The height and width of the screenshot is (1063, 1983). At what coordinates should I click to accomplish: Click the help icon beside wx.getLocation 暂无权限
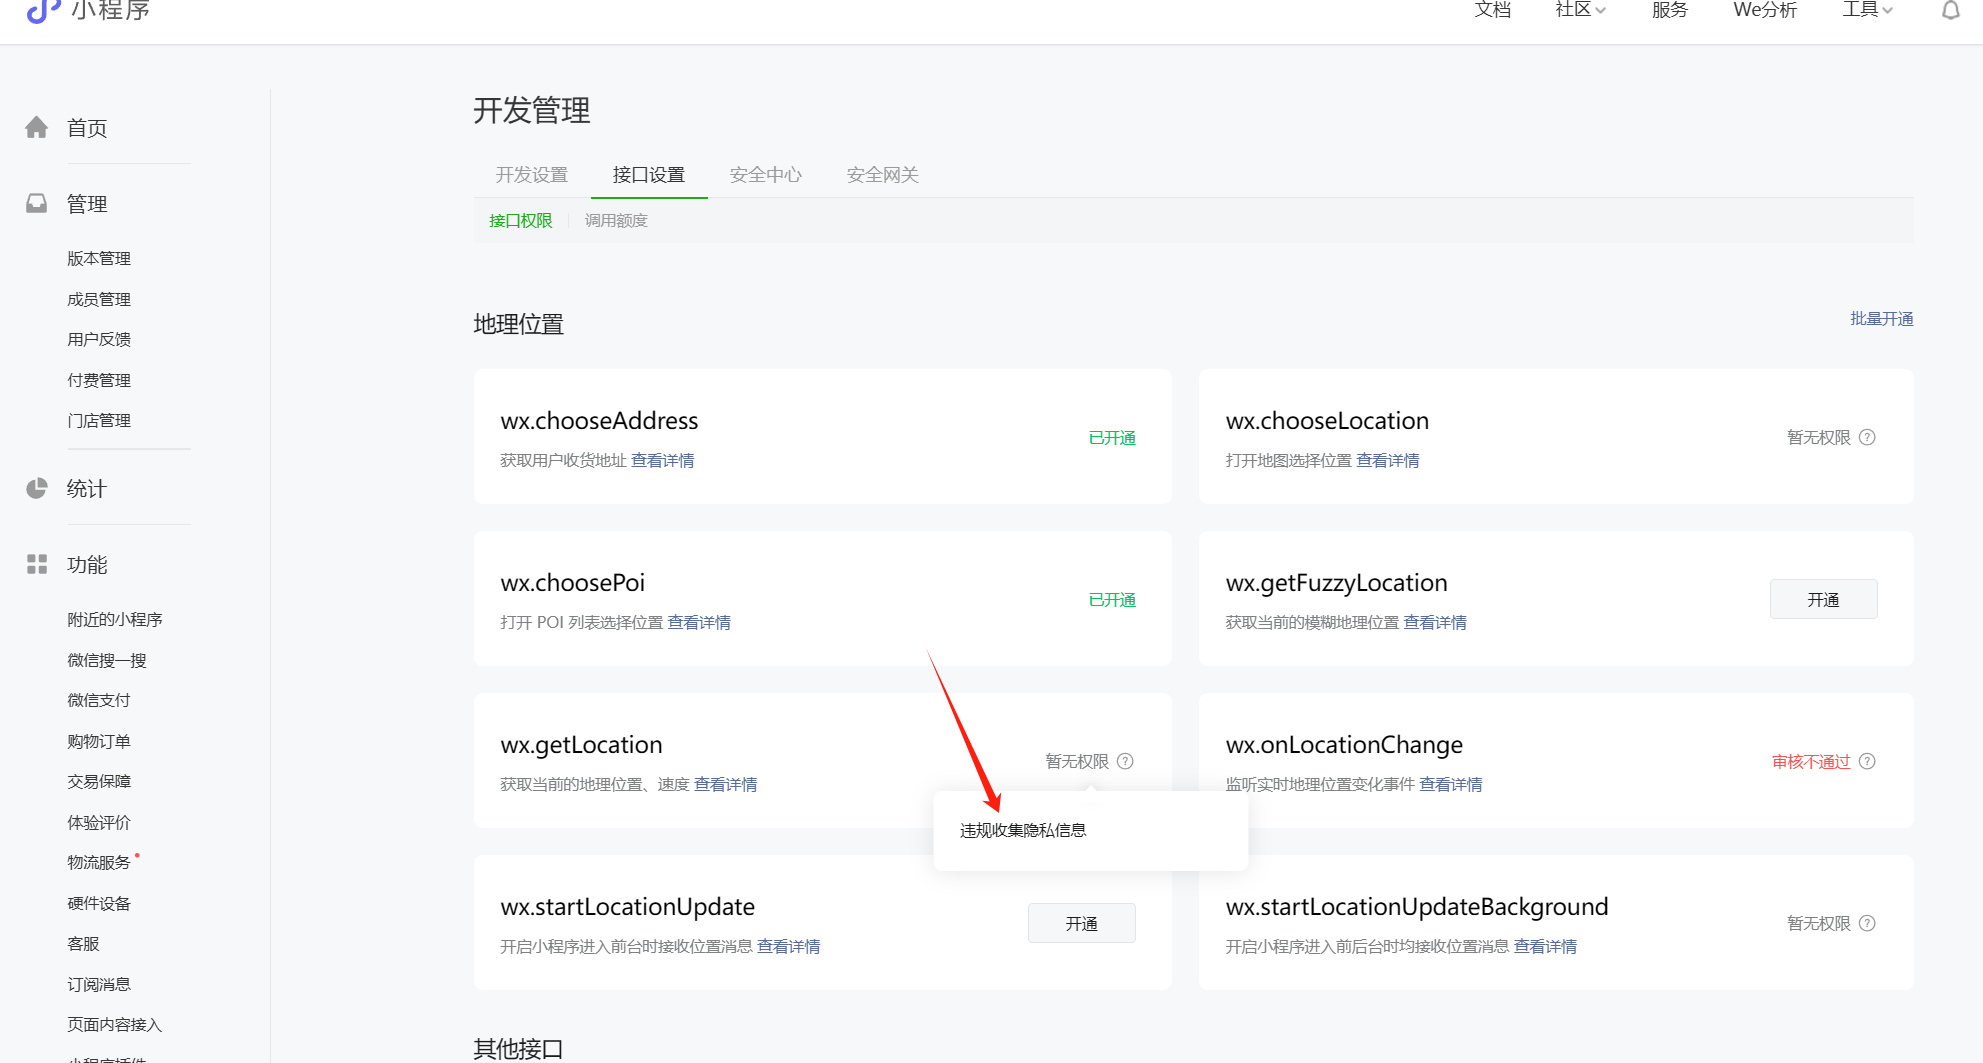(1125, 761)
